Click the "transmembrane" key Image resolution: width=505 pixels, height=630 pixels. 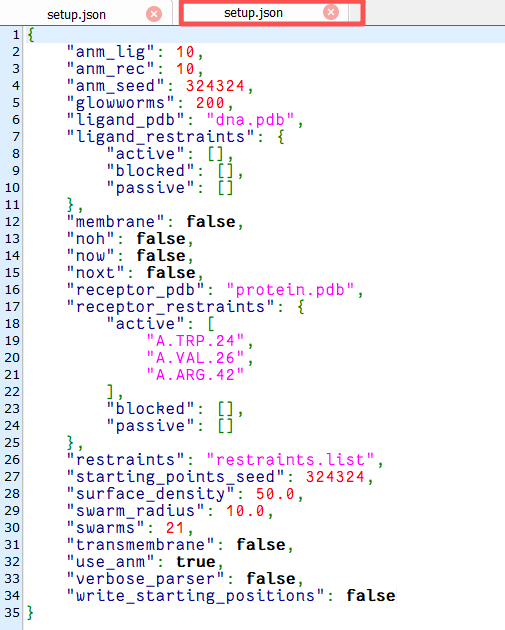[140, 545]
